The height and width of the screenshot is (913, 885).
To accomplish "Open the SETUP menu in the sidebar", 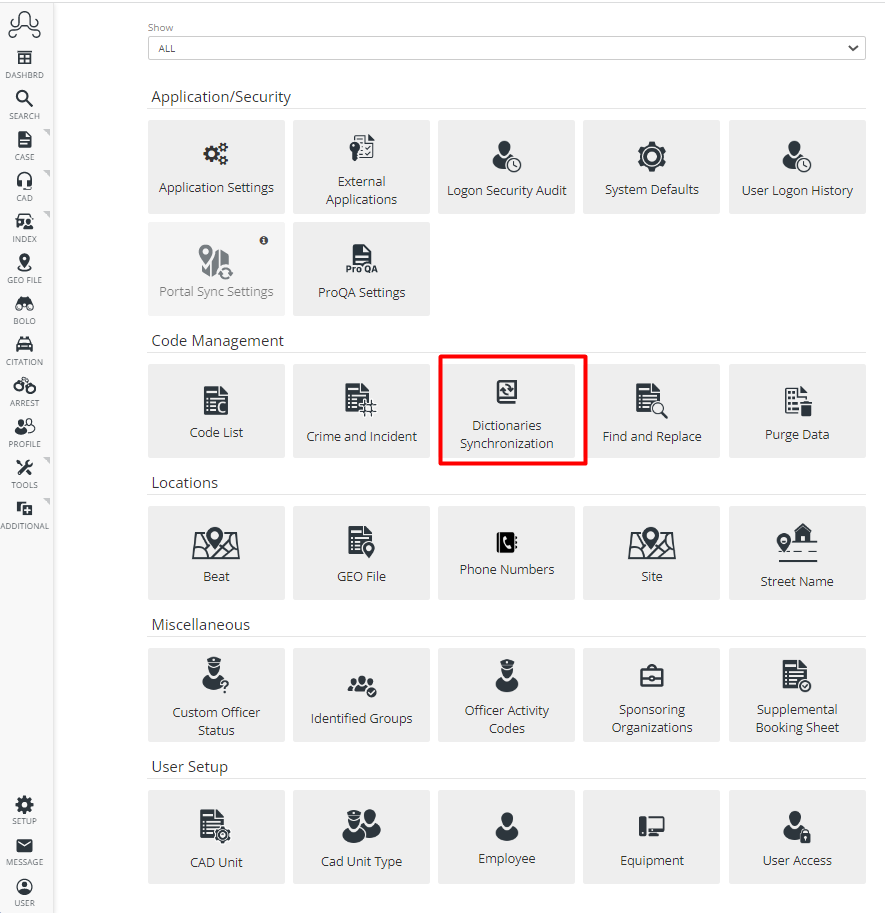I will coord(24,808).
